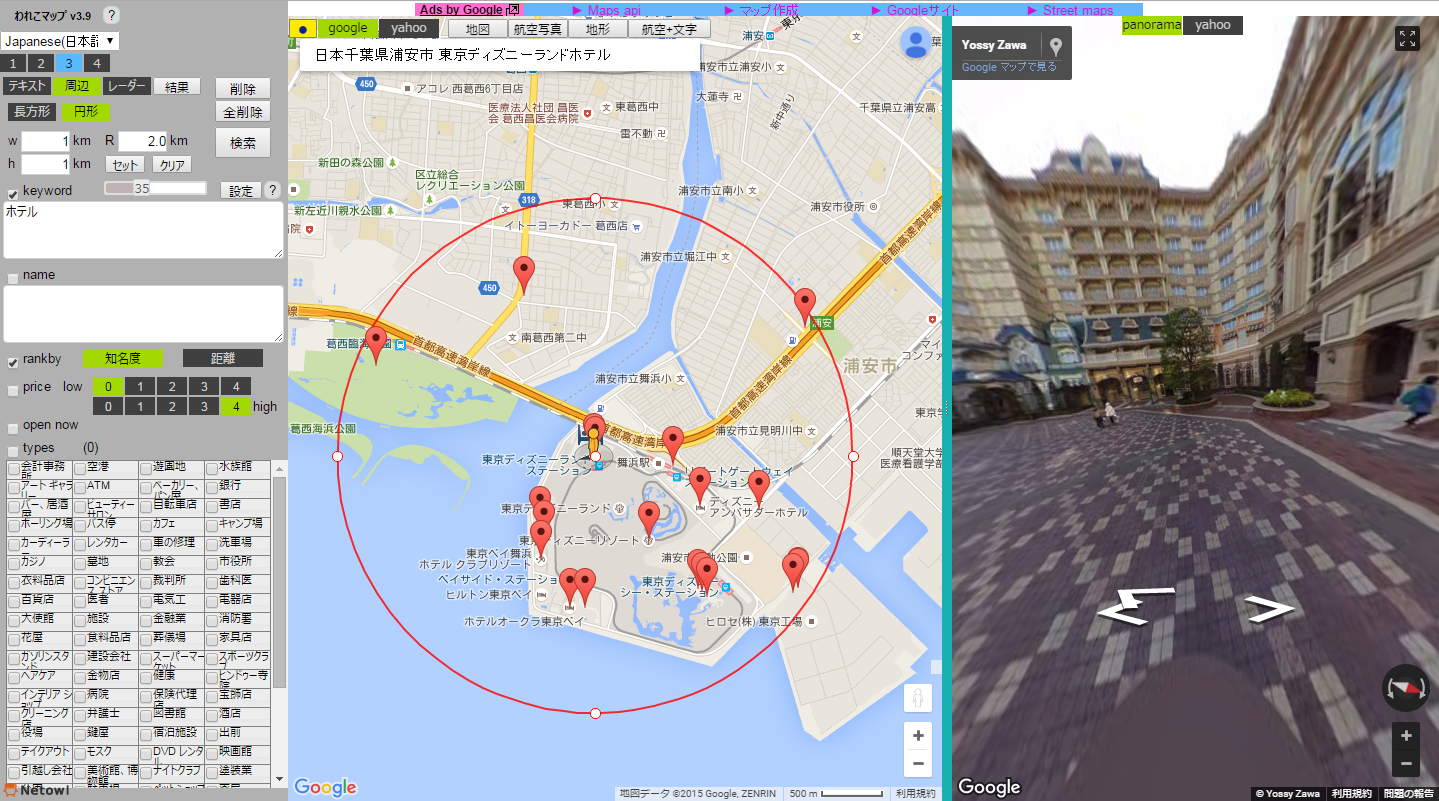Click the circle's bottom handle on the map
Screen dimensions: 1439x801
pyautogui.click(x=596, y=713)
